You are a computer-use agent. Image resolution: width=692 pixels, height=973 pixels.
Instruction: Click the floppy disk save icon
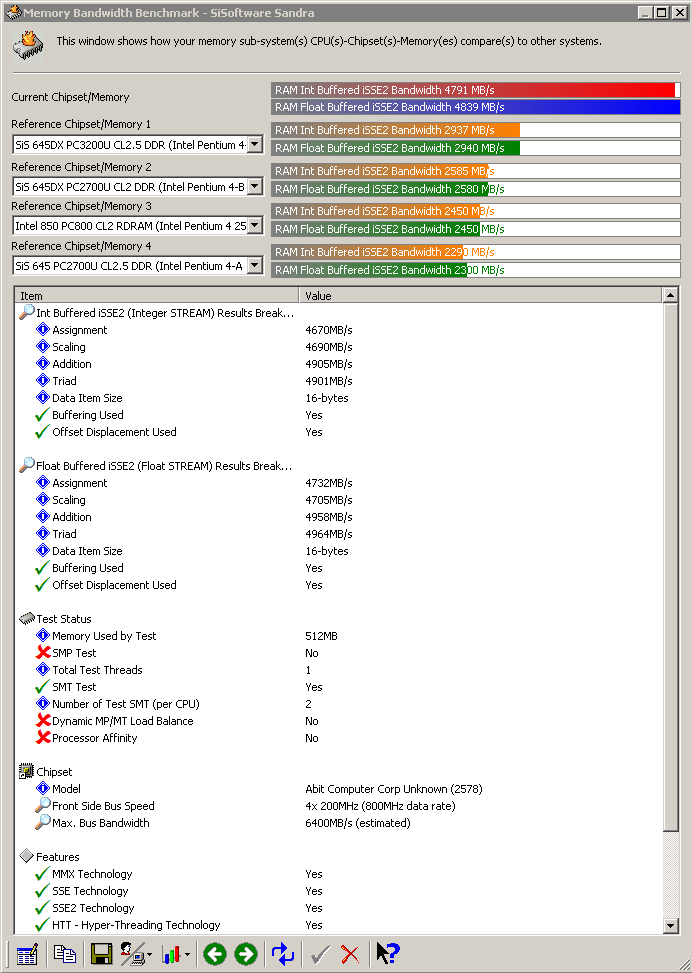click(101, 954)
